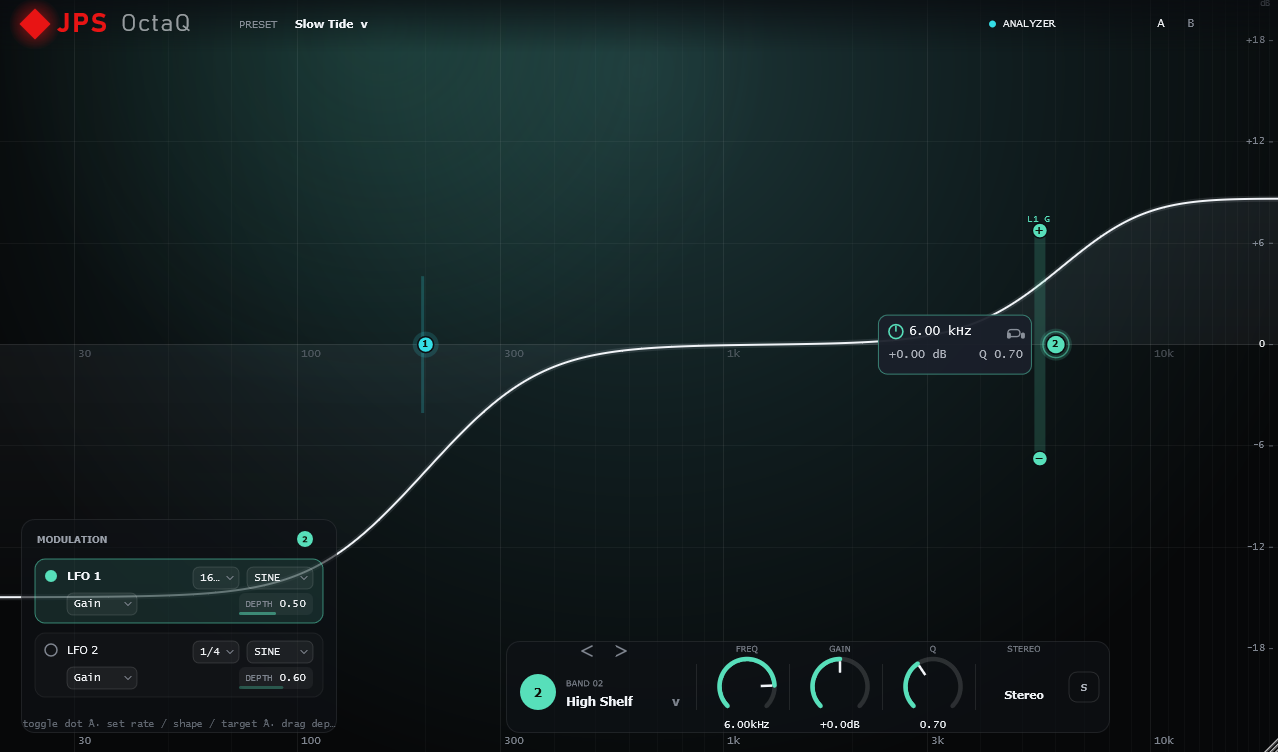Switch to the A state

coord(1161,23)
